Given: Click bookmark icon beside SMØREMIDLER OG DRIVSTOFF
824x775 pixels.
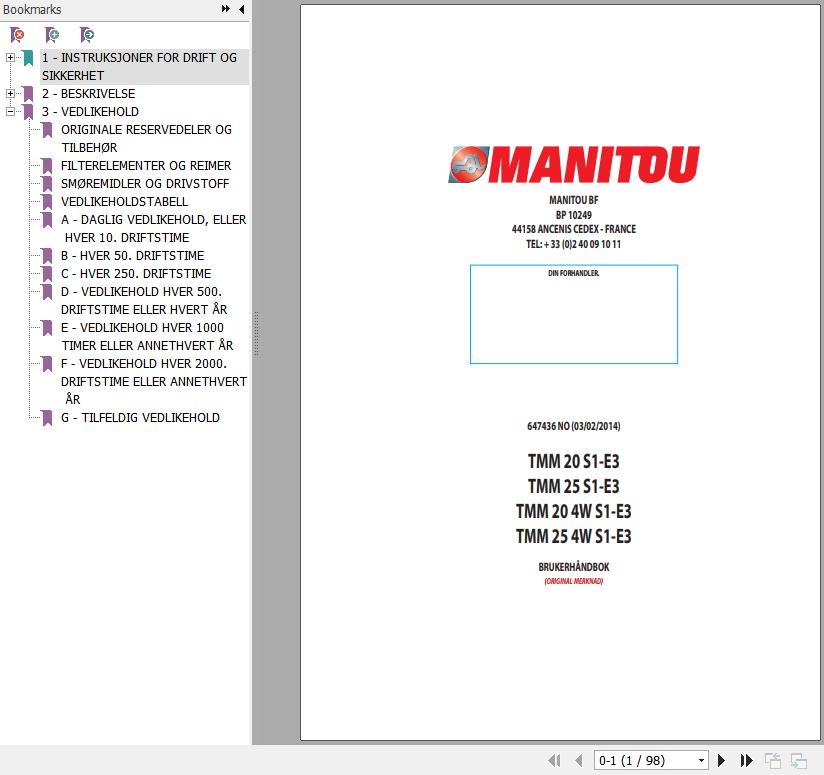Looking at the screenshot, I should point(47,184).
